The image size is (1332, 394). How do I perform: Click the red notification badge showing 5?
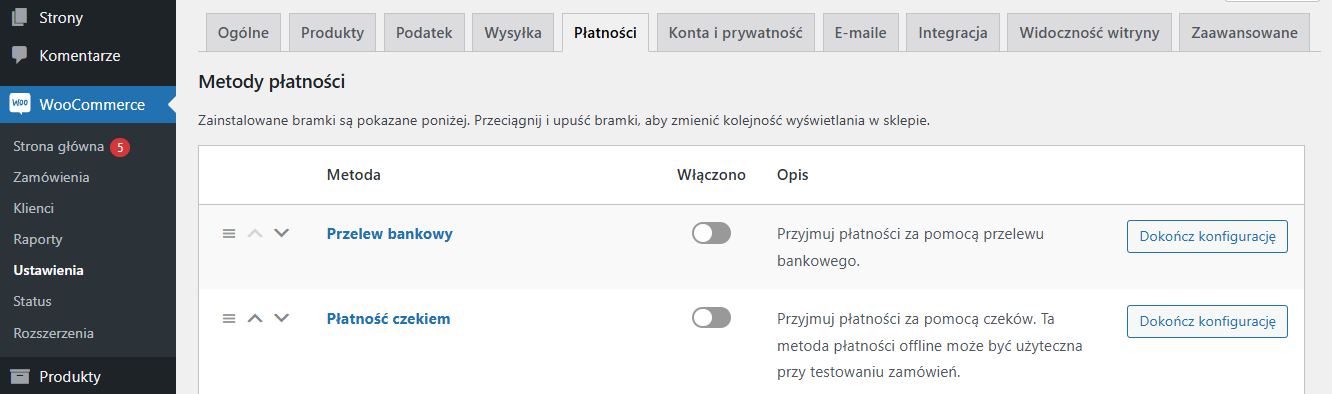point(120,147)
